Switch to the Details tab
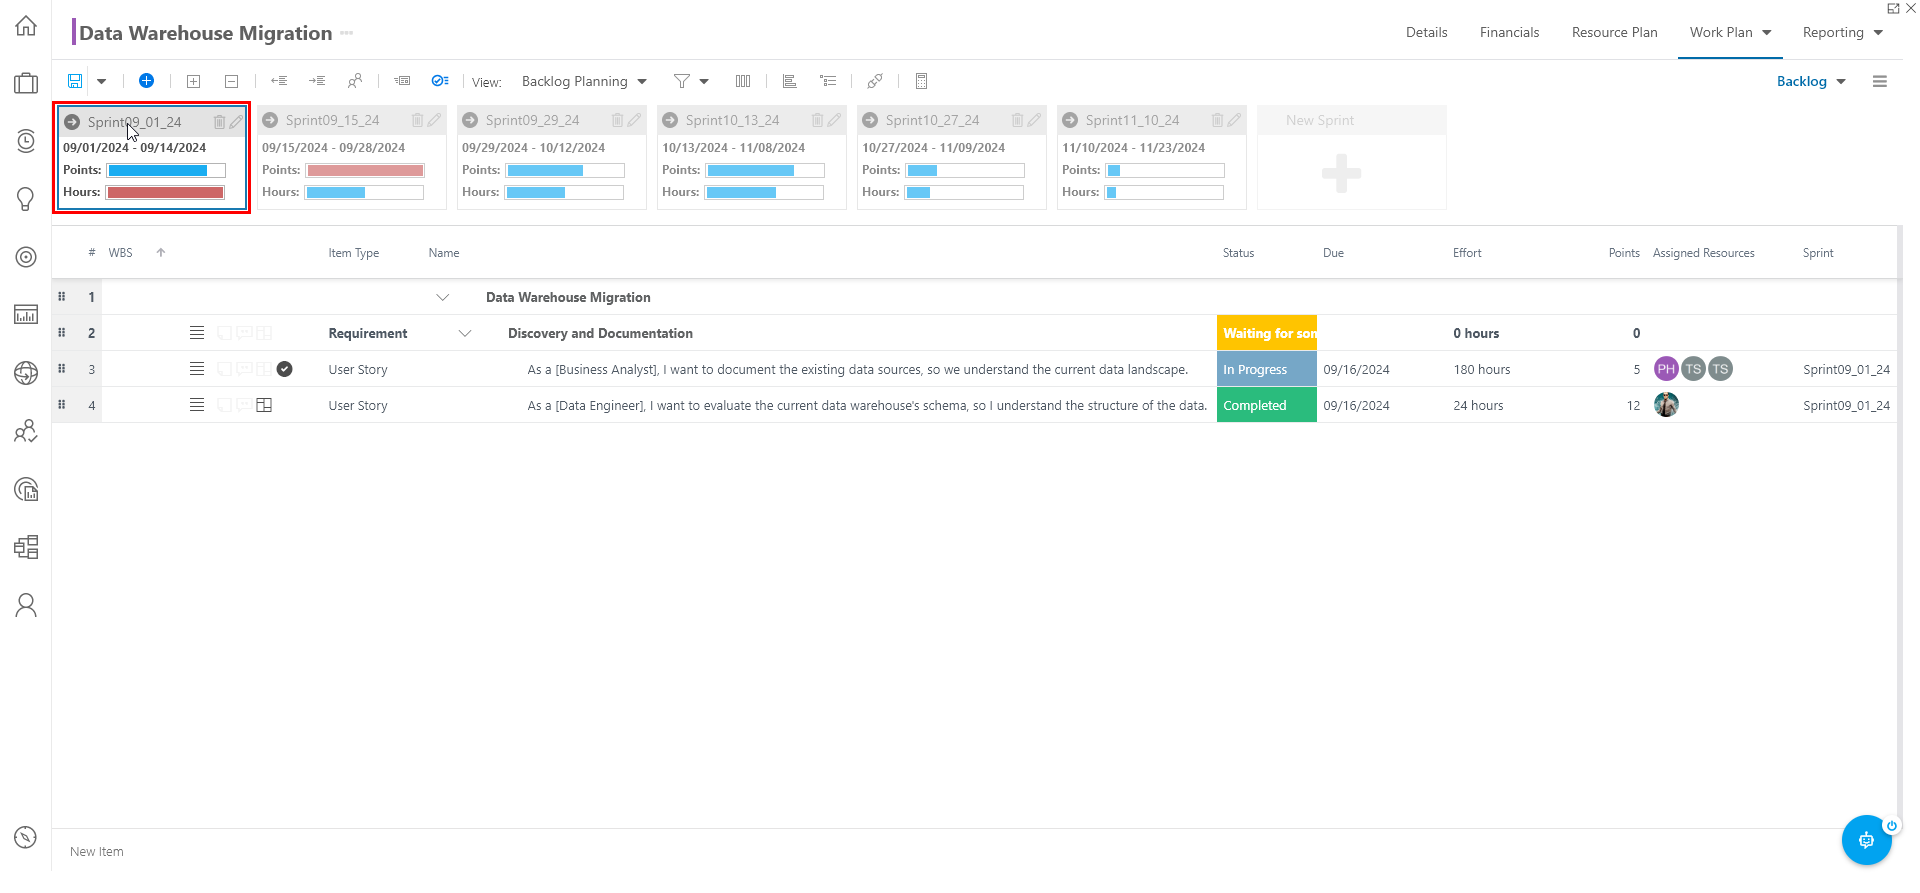1920x893 pixels. pos(1426,32)
